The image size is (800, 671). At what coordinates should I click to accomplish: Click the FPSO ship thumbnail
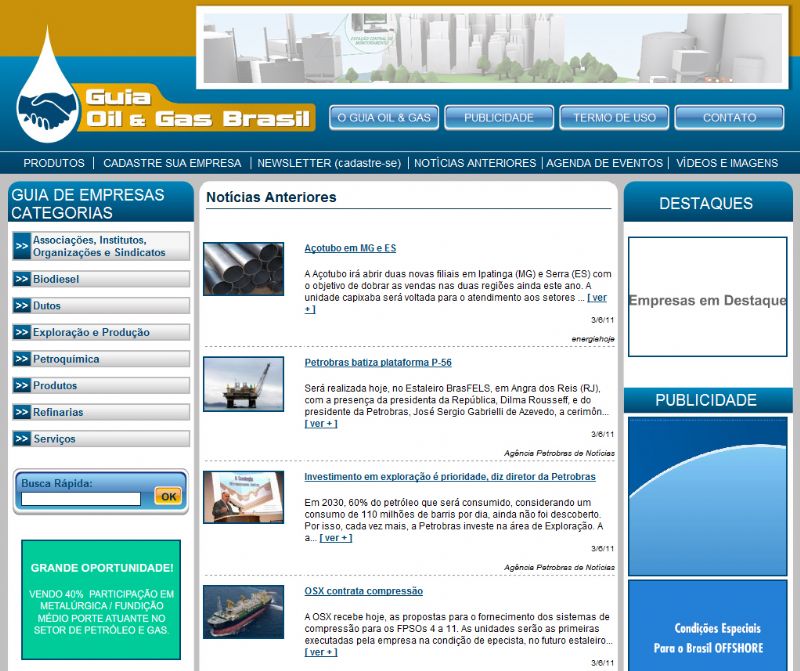click(243, 612)
